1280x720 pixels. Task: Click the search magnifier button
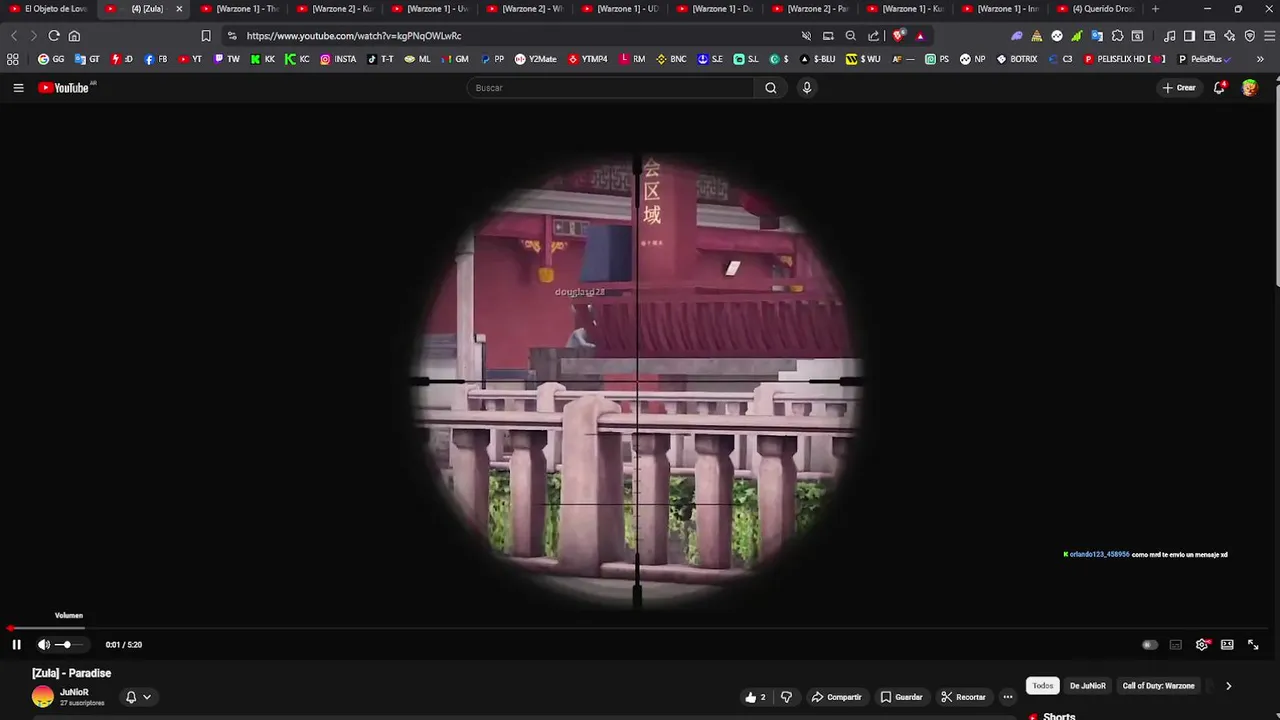pyautogui.click(x=771, y=88)
